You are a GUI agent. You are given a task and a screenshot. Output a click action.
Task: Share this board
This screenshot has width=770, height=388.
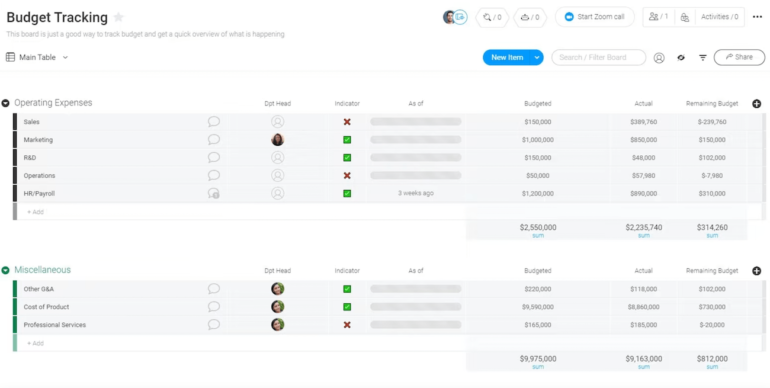click(x=739, y=57)
